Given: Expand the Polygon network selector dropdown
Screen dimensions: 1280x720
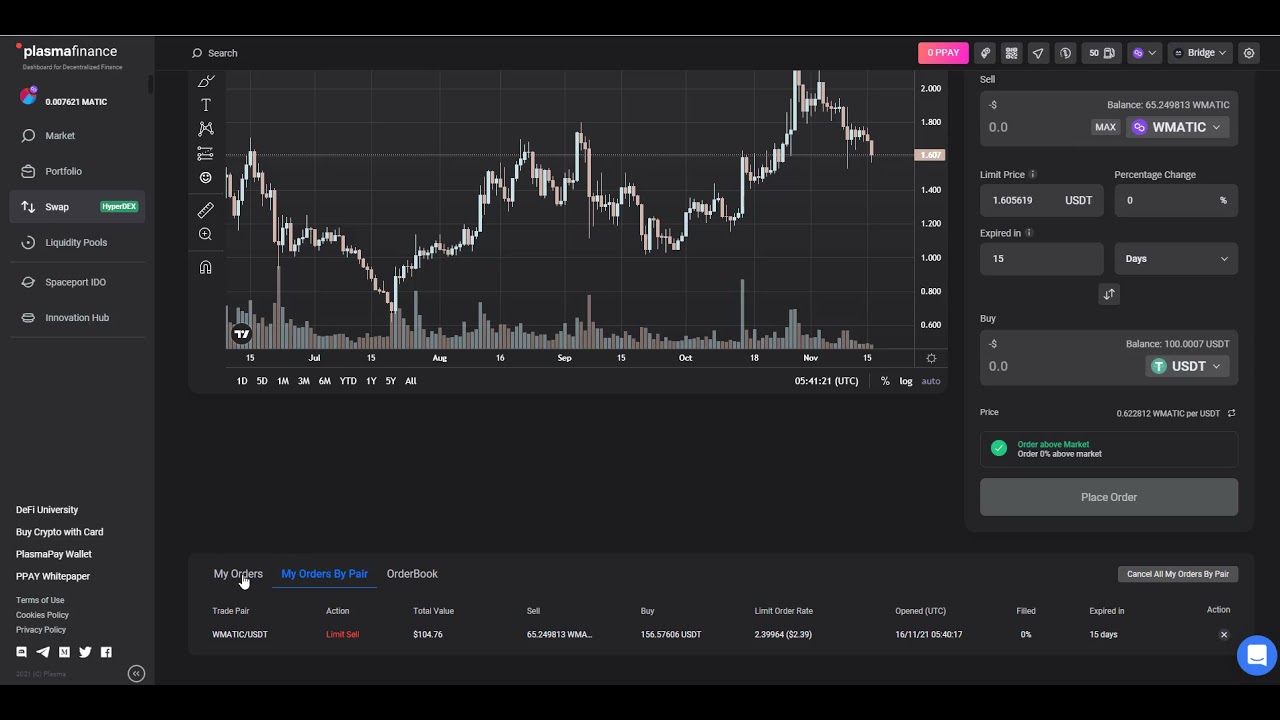Looking at the screenshot, I should [x=1144, y=53].
